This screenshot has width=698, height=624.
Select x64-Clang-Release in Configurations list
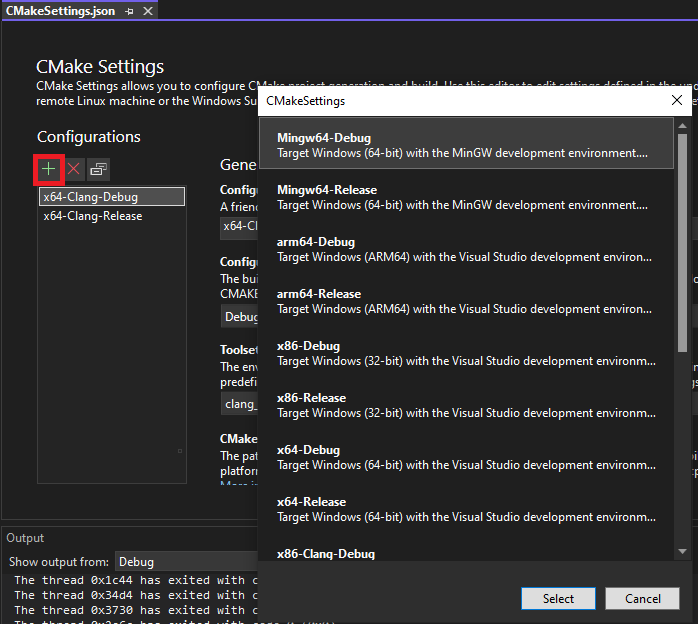(x=112, y=216)
